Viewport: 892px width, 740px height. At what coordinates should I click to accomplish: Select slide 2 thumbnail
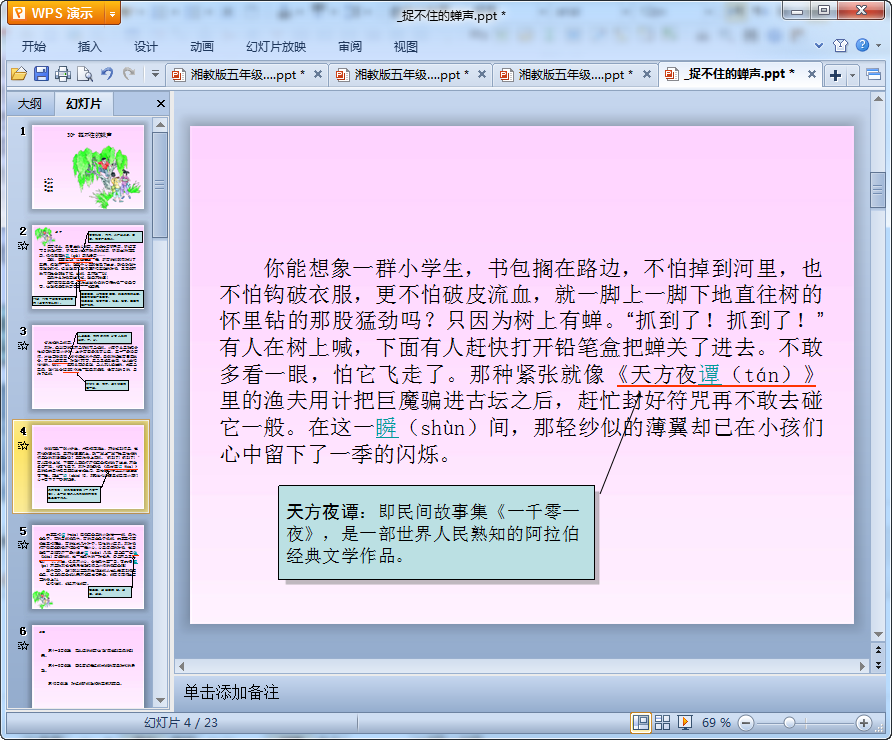click(x=88, y=267)
